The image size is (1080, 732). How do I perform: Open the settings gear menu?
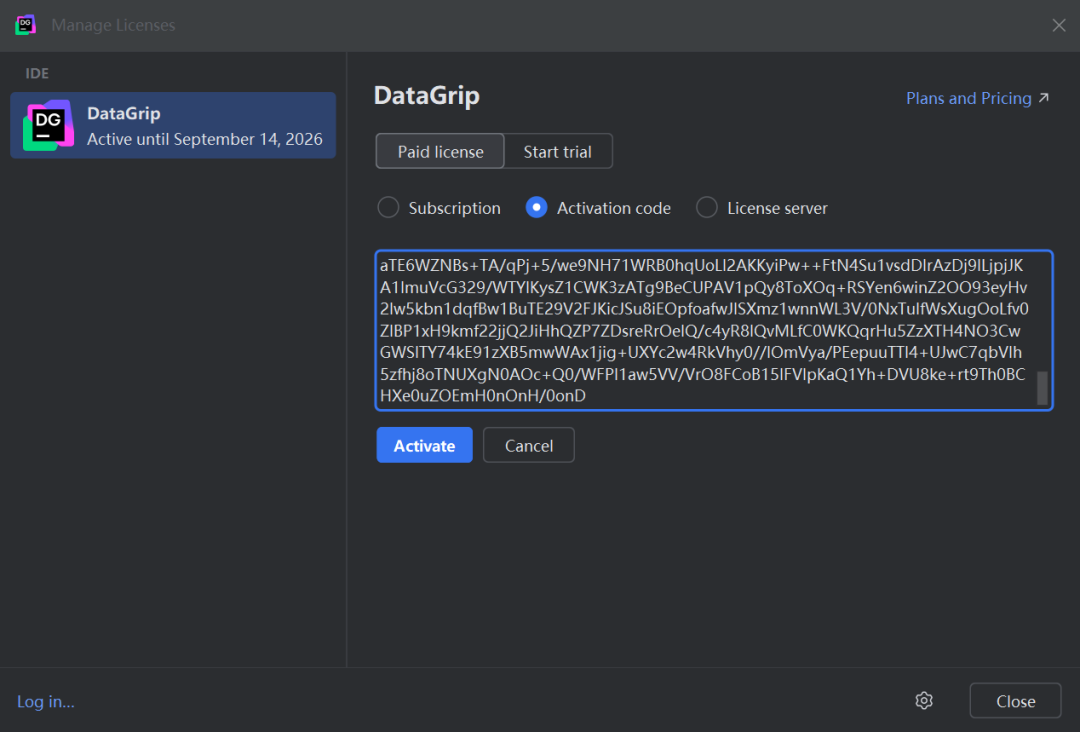click(923, 700)
